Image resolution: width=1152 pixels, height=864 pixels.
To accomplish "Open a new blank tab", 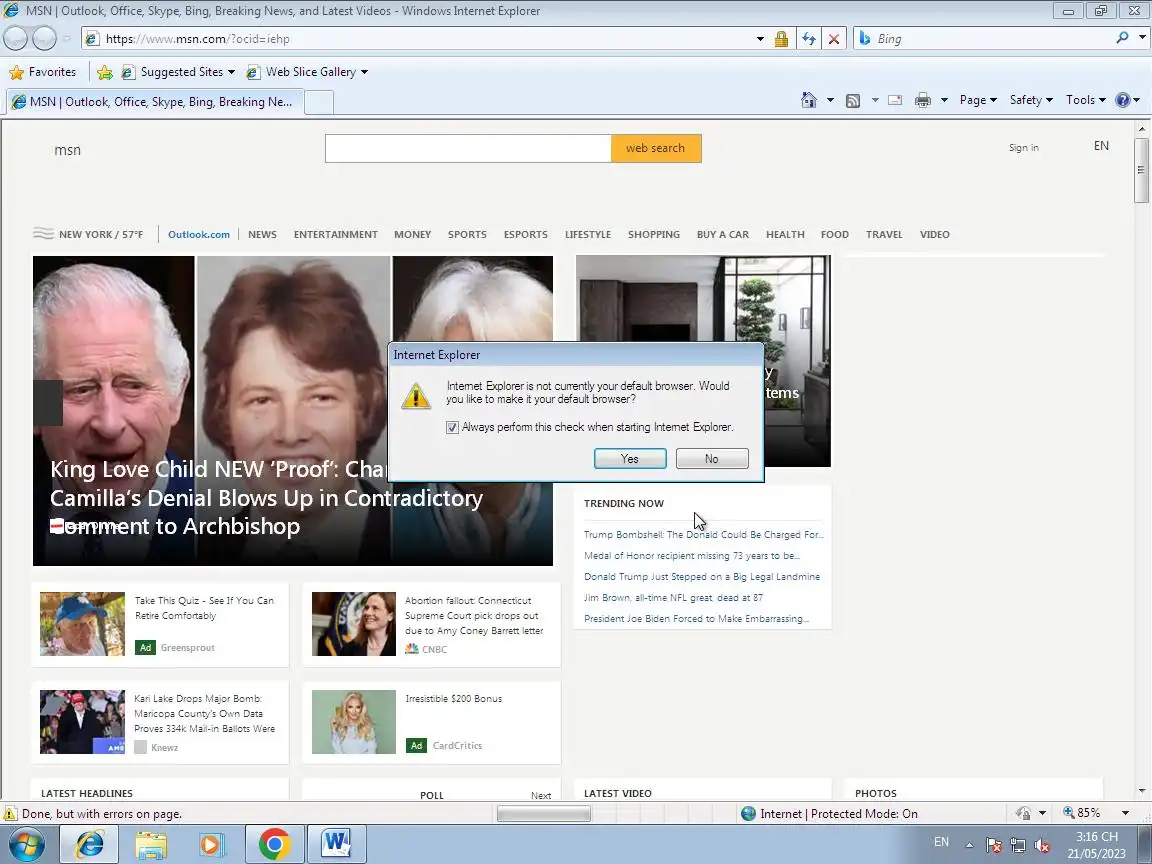I will coord(319,103).
